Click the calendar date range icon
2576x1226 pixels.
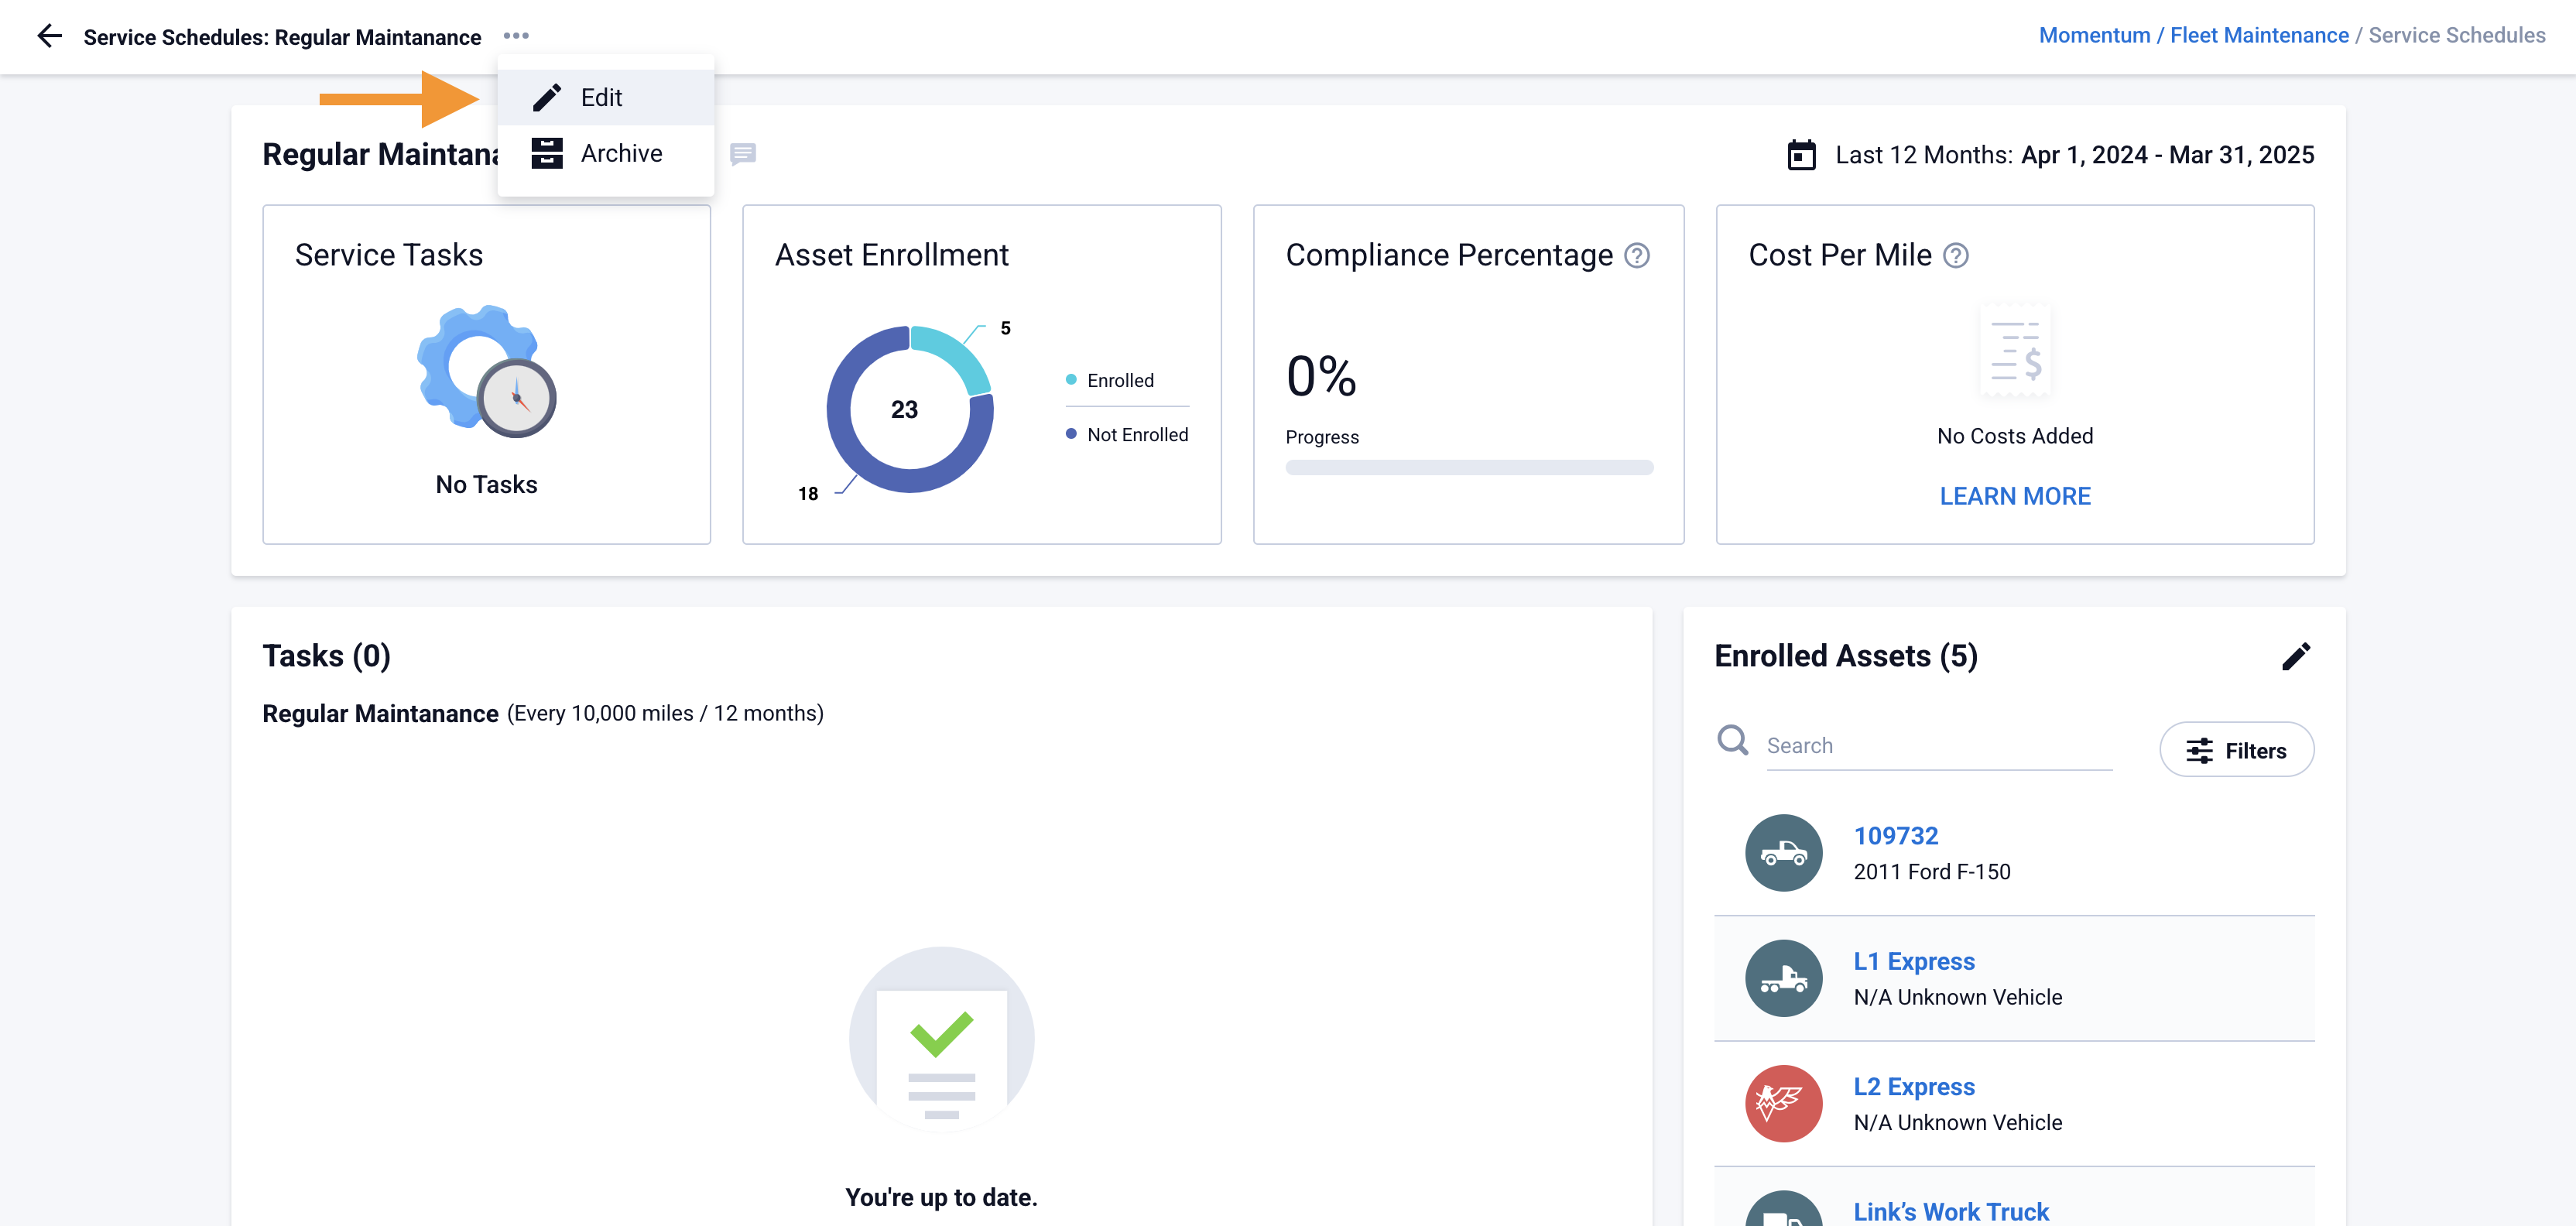coord(1801,155)
